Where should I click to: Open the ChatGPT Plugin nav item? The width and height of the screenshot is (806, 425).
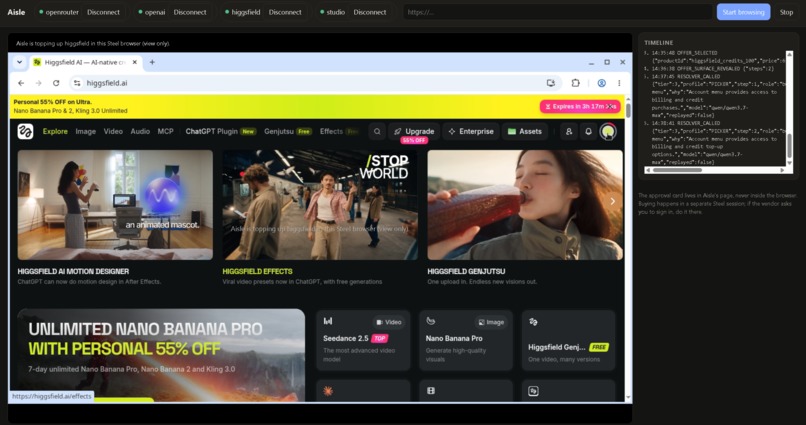[221, 132]
